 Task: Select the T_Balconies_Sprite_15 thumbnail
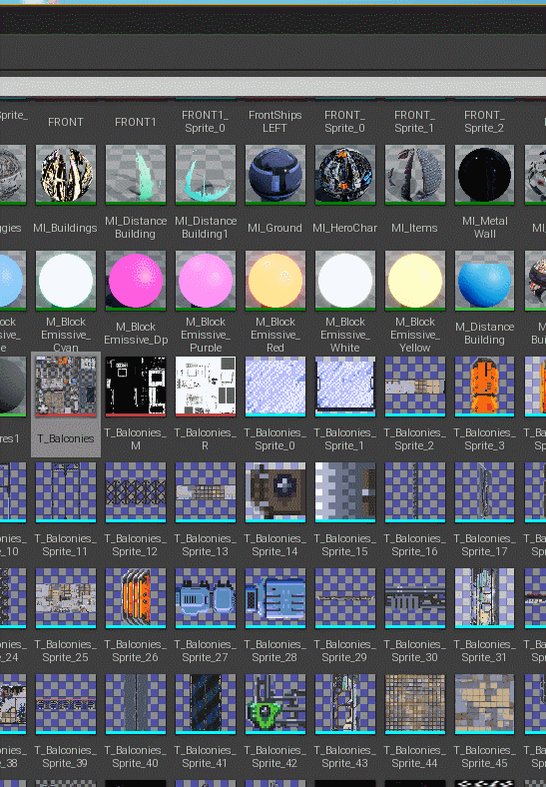[345, 492]
